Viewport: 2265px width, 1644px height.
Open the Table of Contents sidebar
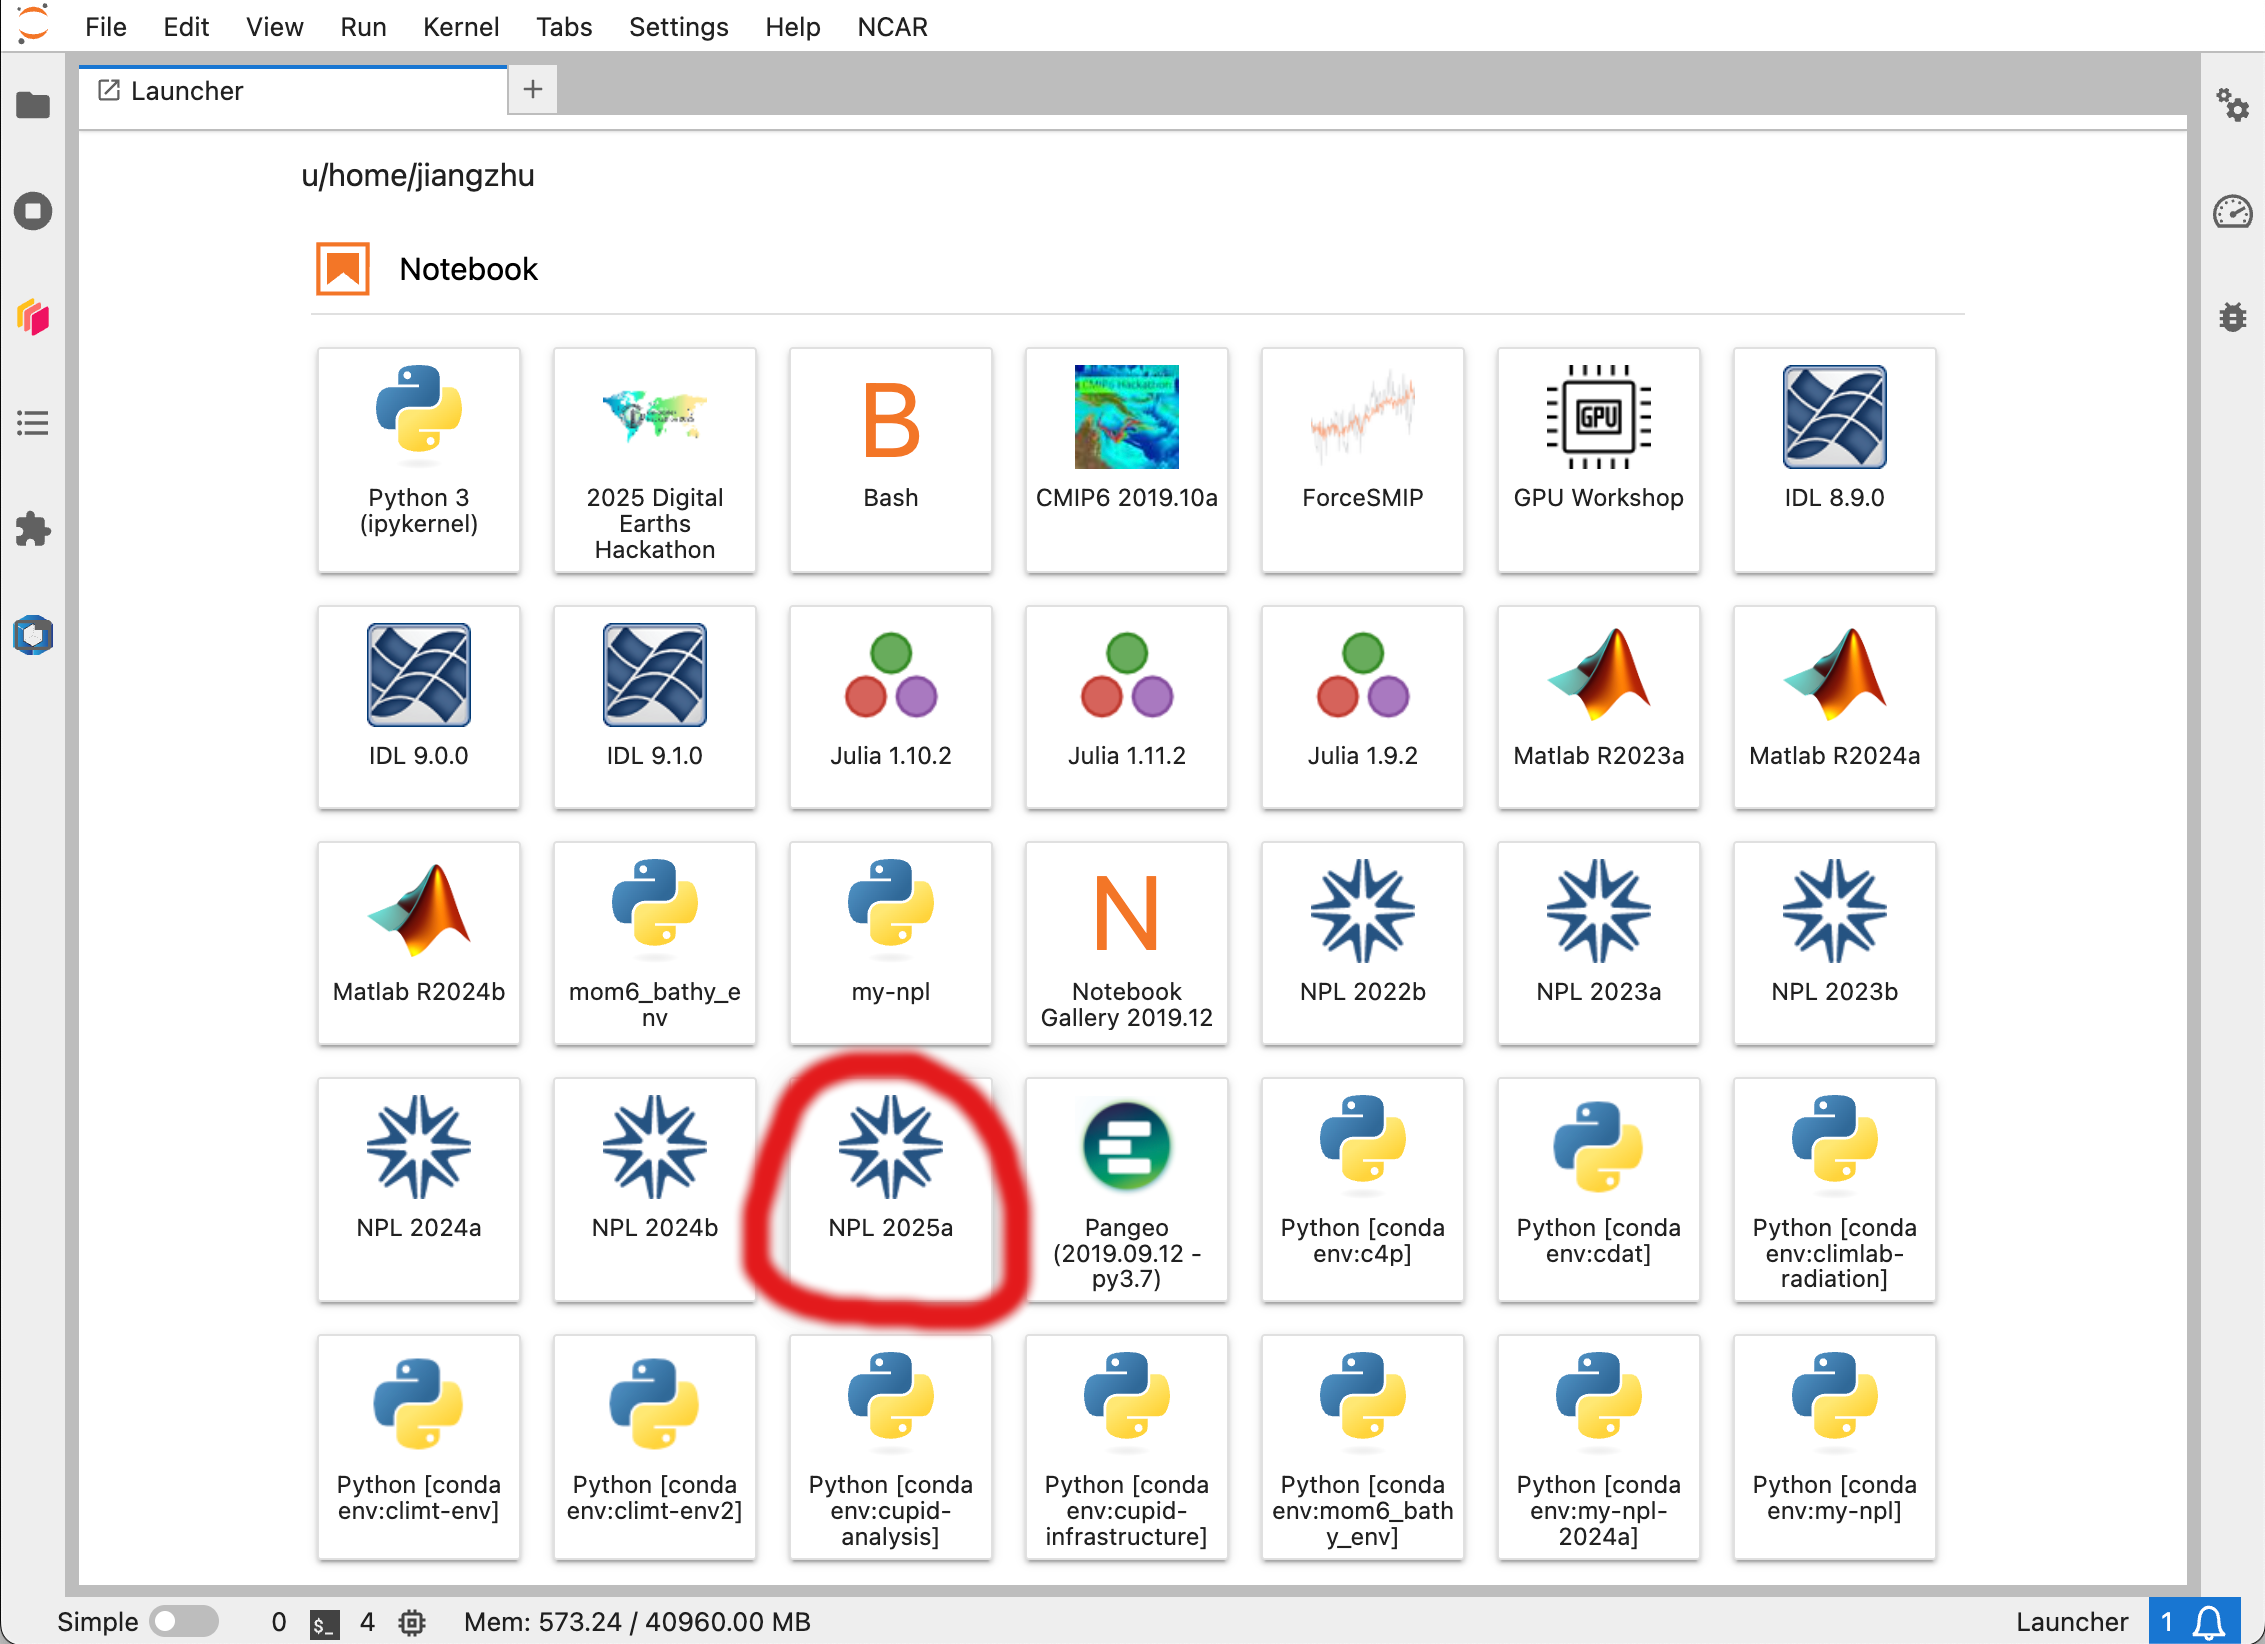point(33,423)
